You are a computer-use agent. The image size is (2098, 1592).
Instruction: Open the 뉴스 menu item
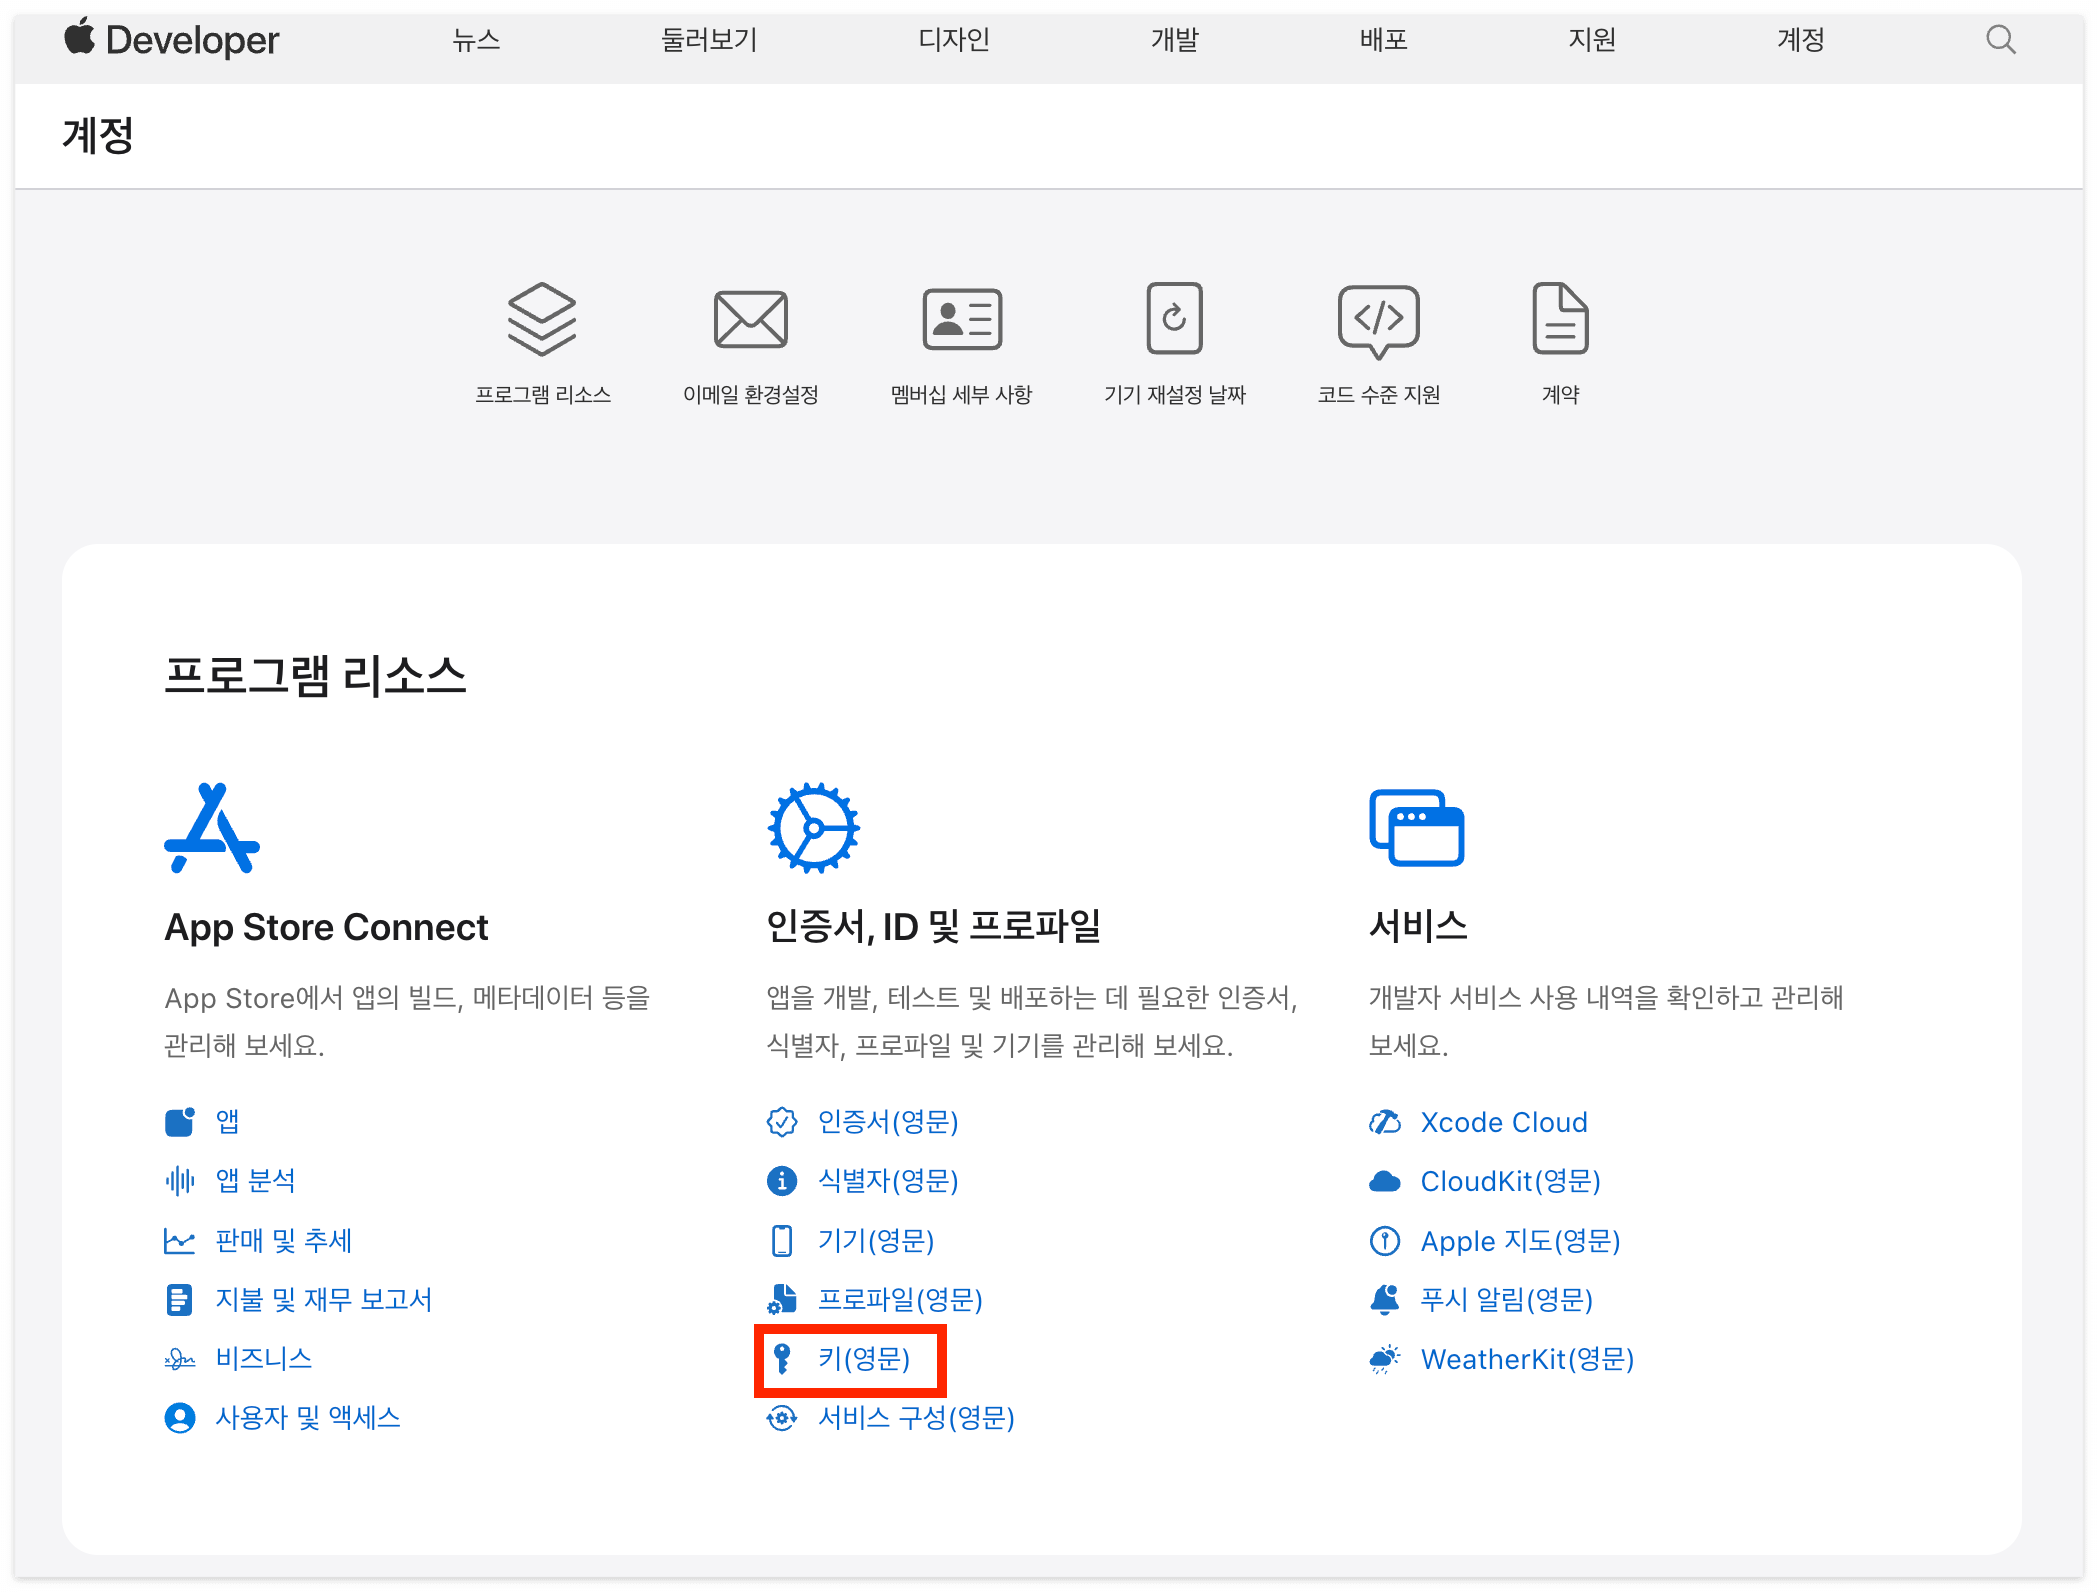pos(476,40)
